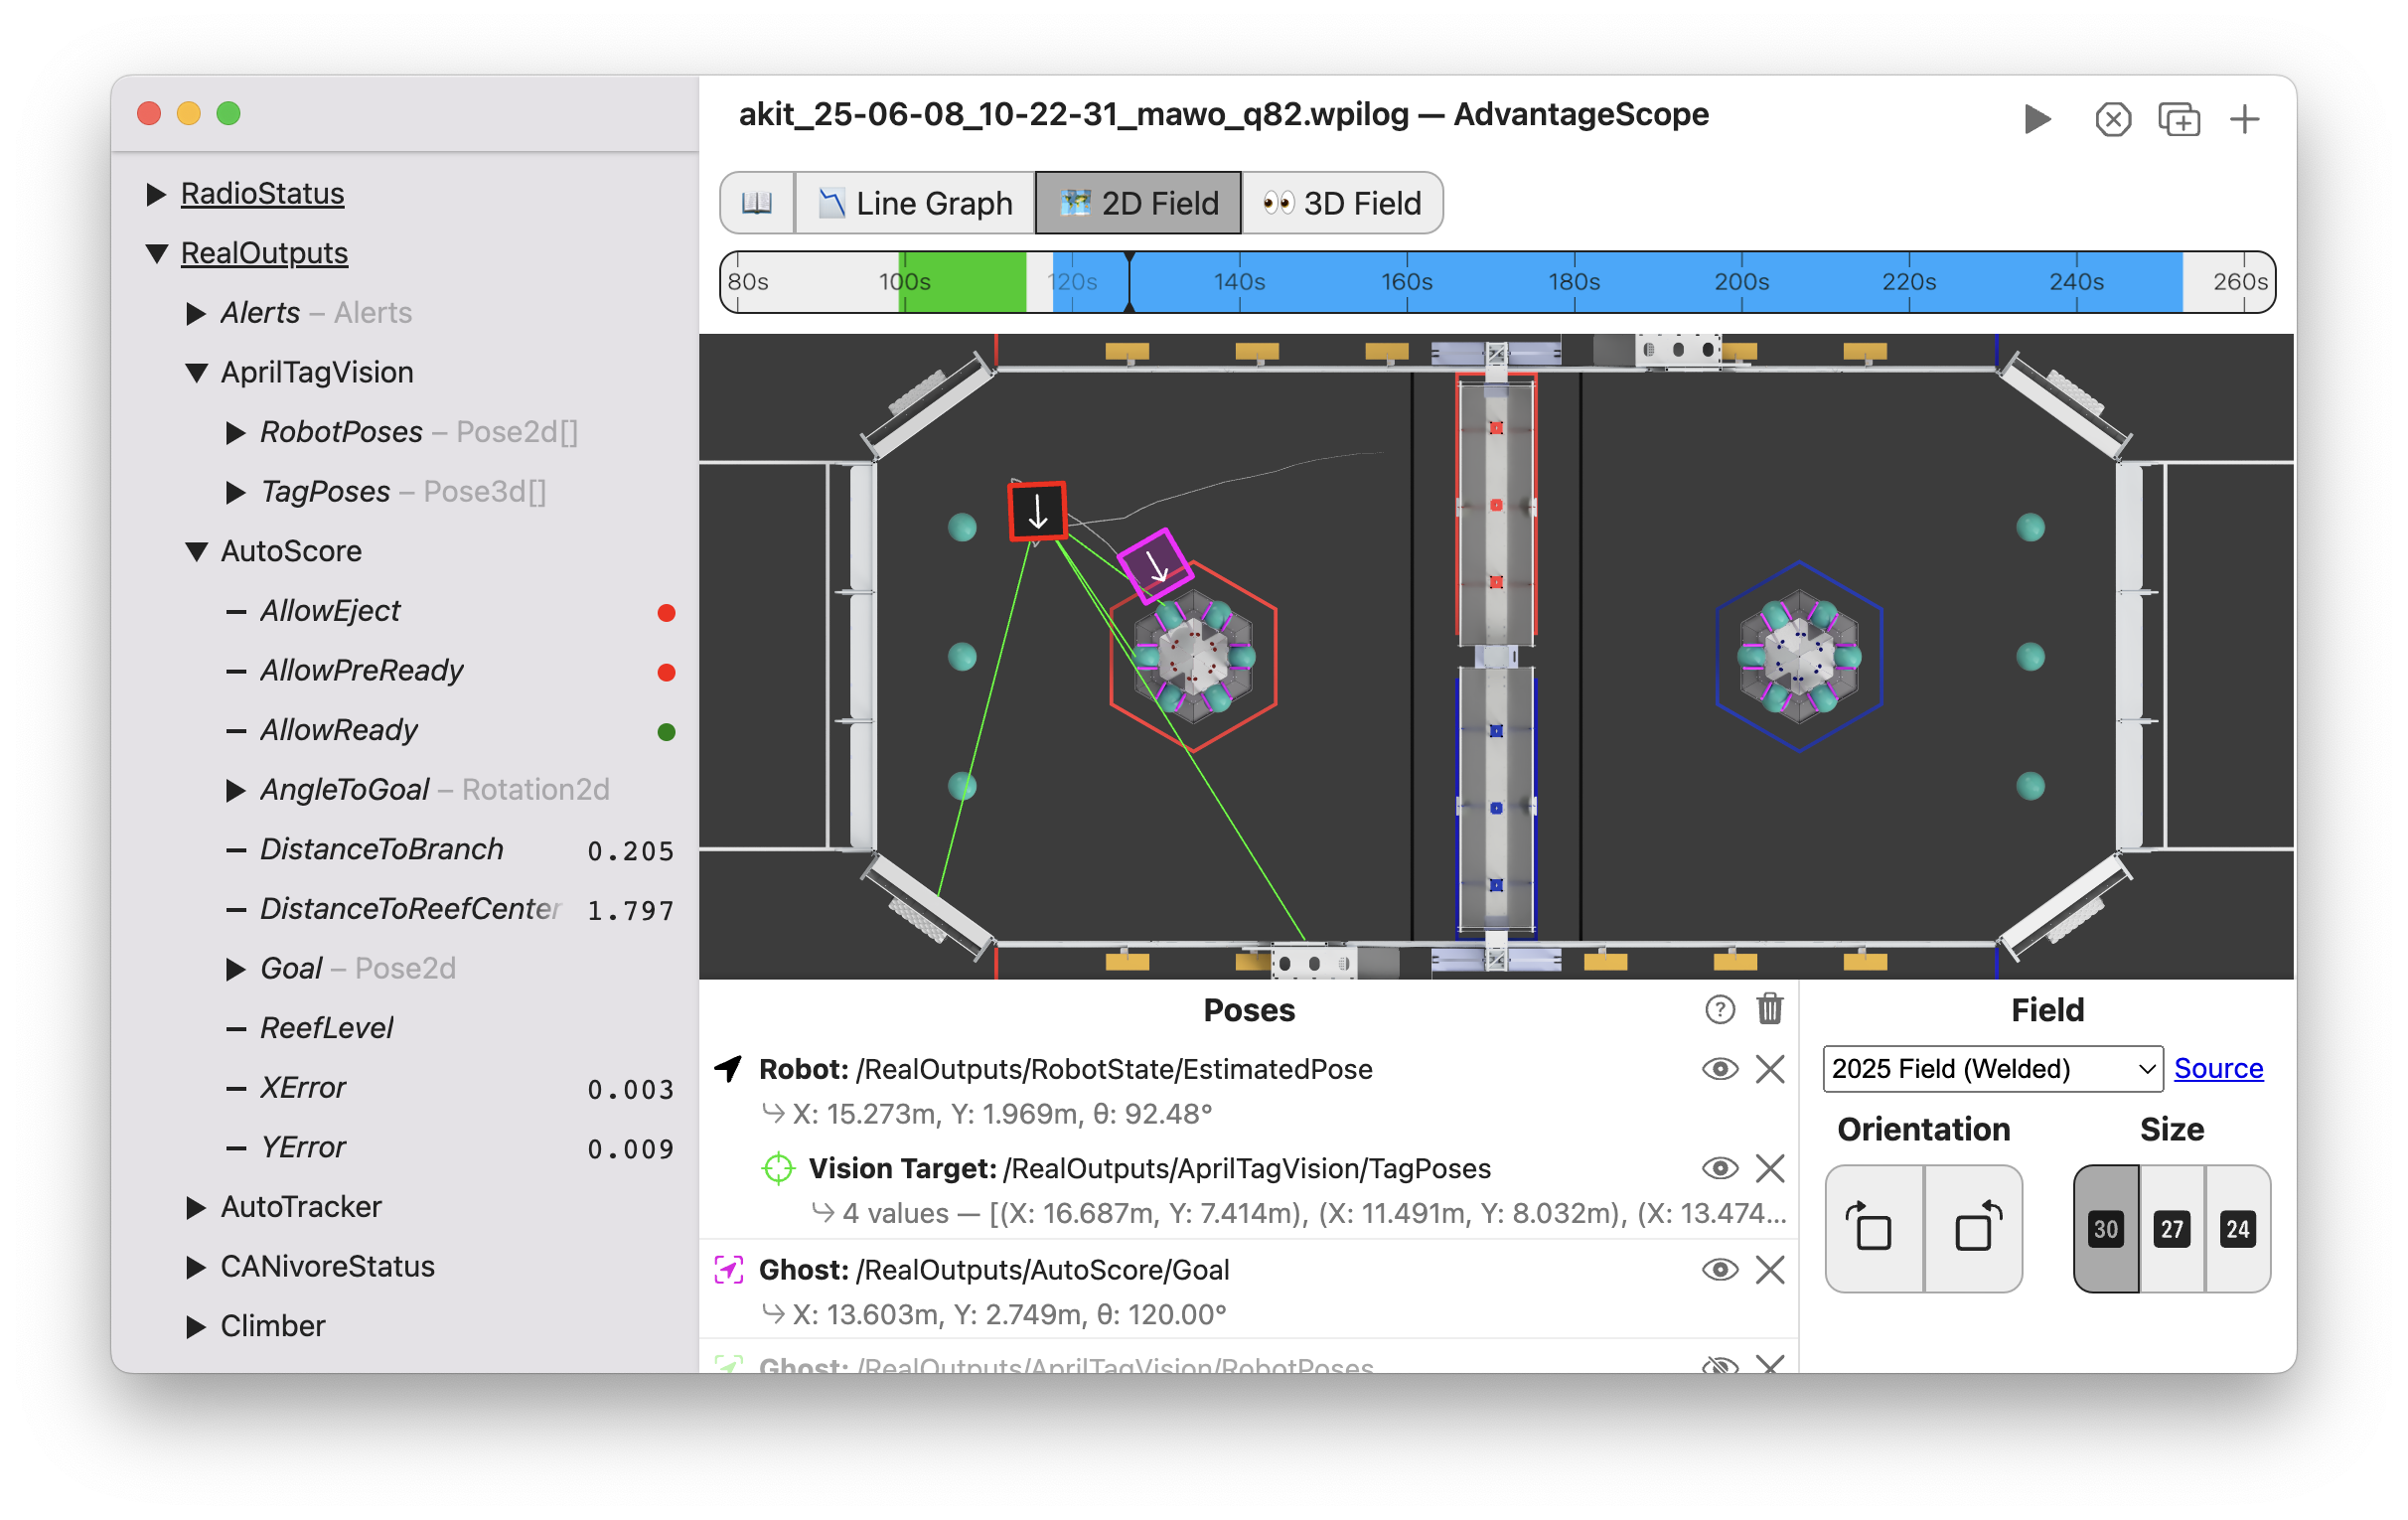The width and height of the screenshot is (2408, 1520).
Task: Expand the Goal Pose2d field
Action: click(x=236, y=970)
